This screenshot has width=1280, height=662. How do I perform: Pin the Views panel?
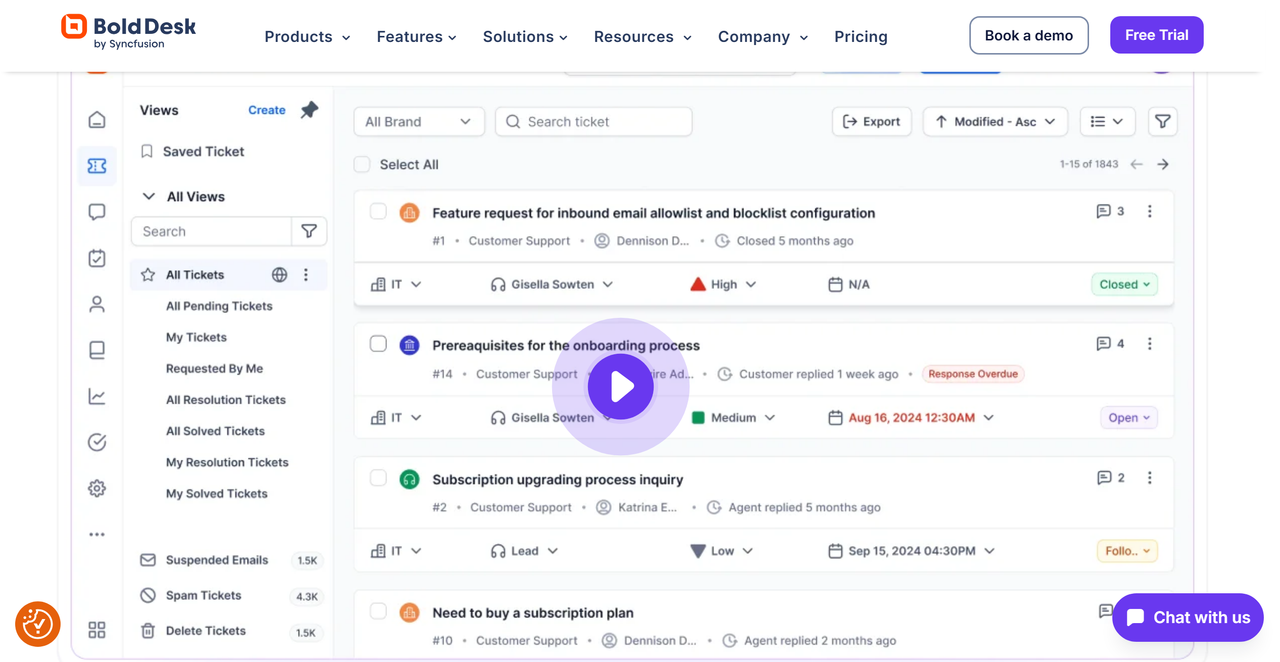point(309,110)
